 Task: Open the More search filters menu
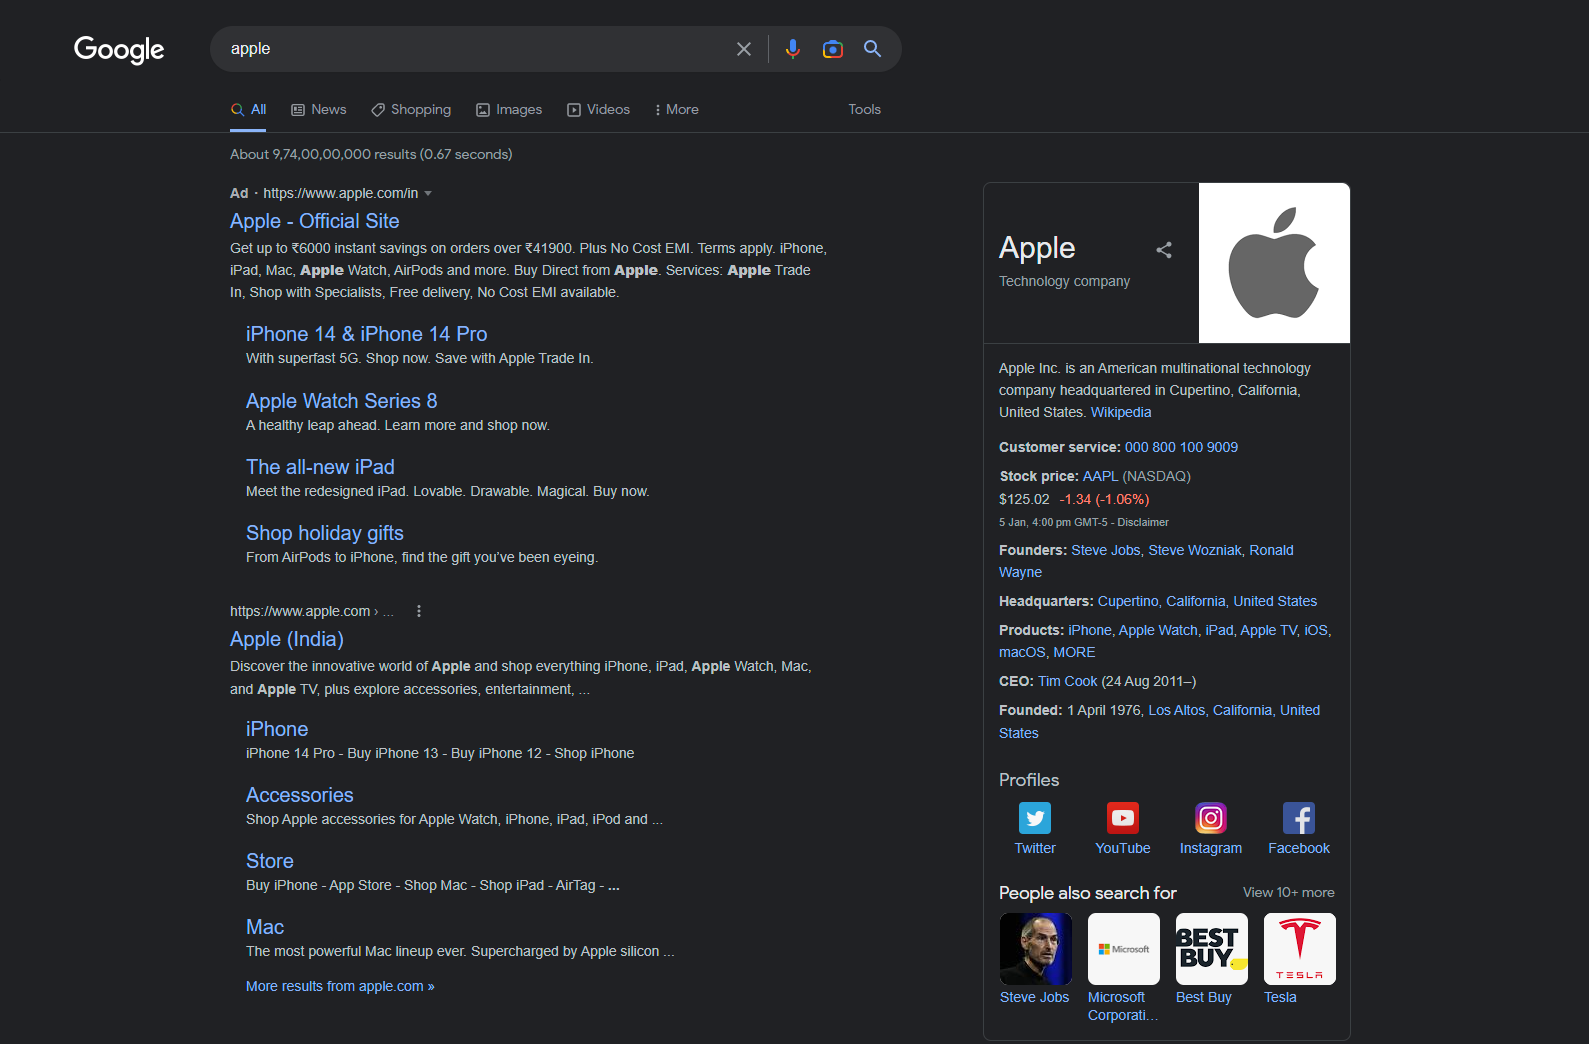tap(677, 109)
